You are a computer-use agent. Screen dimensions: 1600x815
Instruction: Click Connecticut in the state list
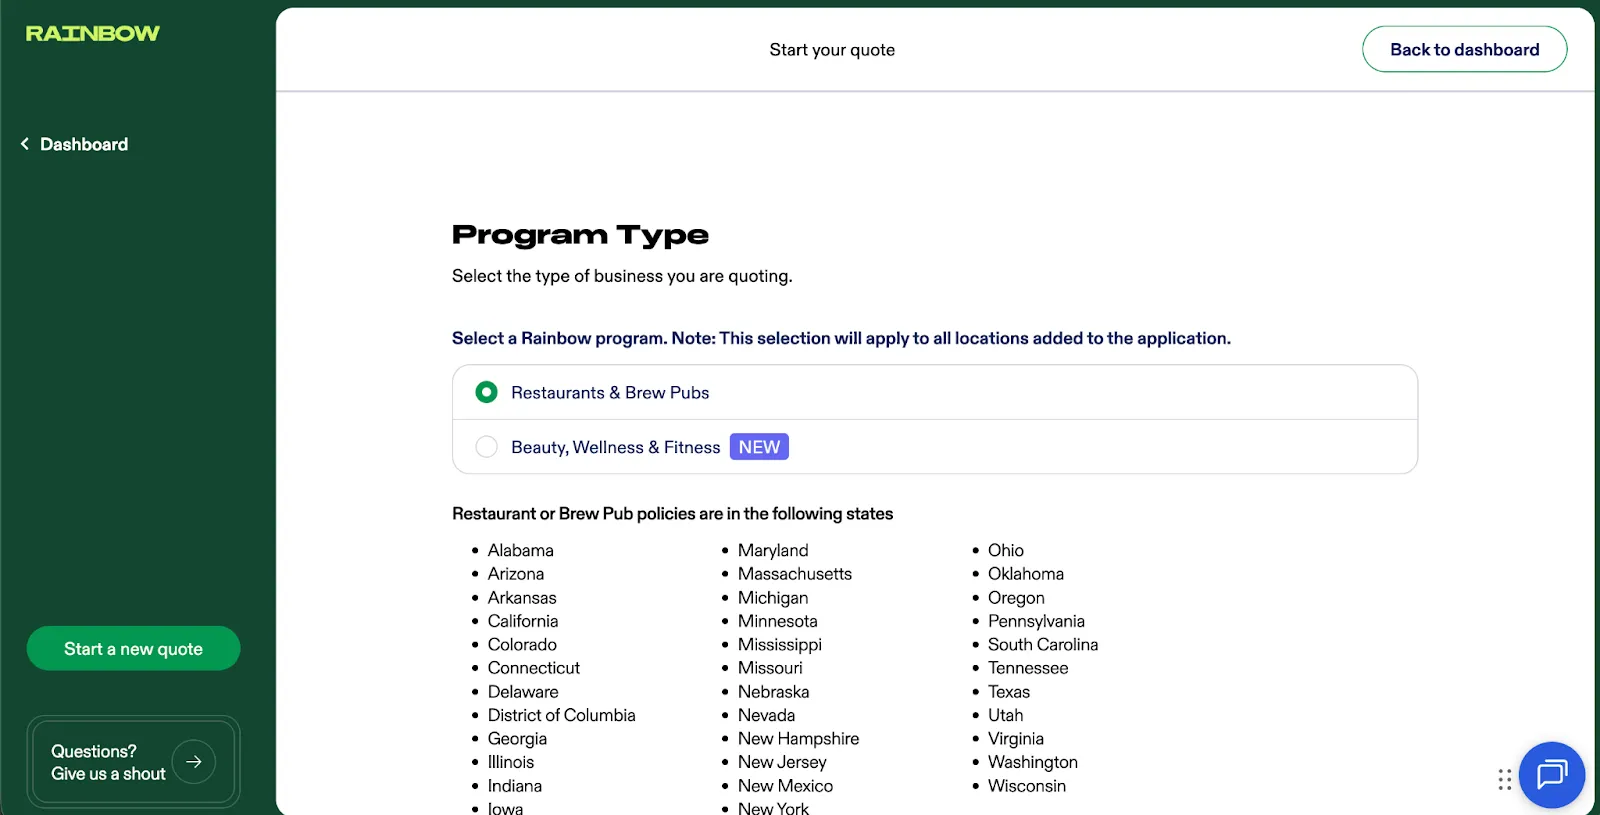534,668
